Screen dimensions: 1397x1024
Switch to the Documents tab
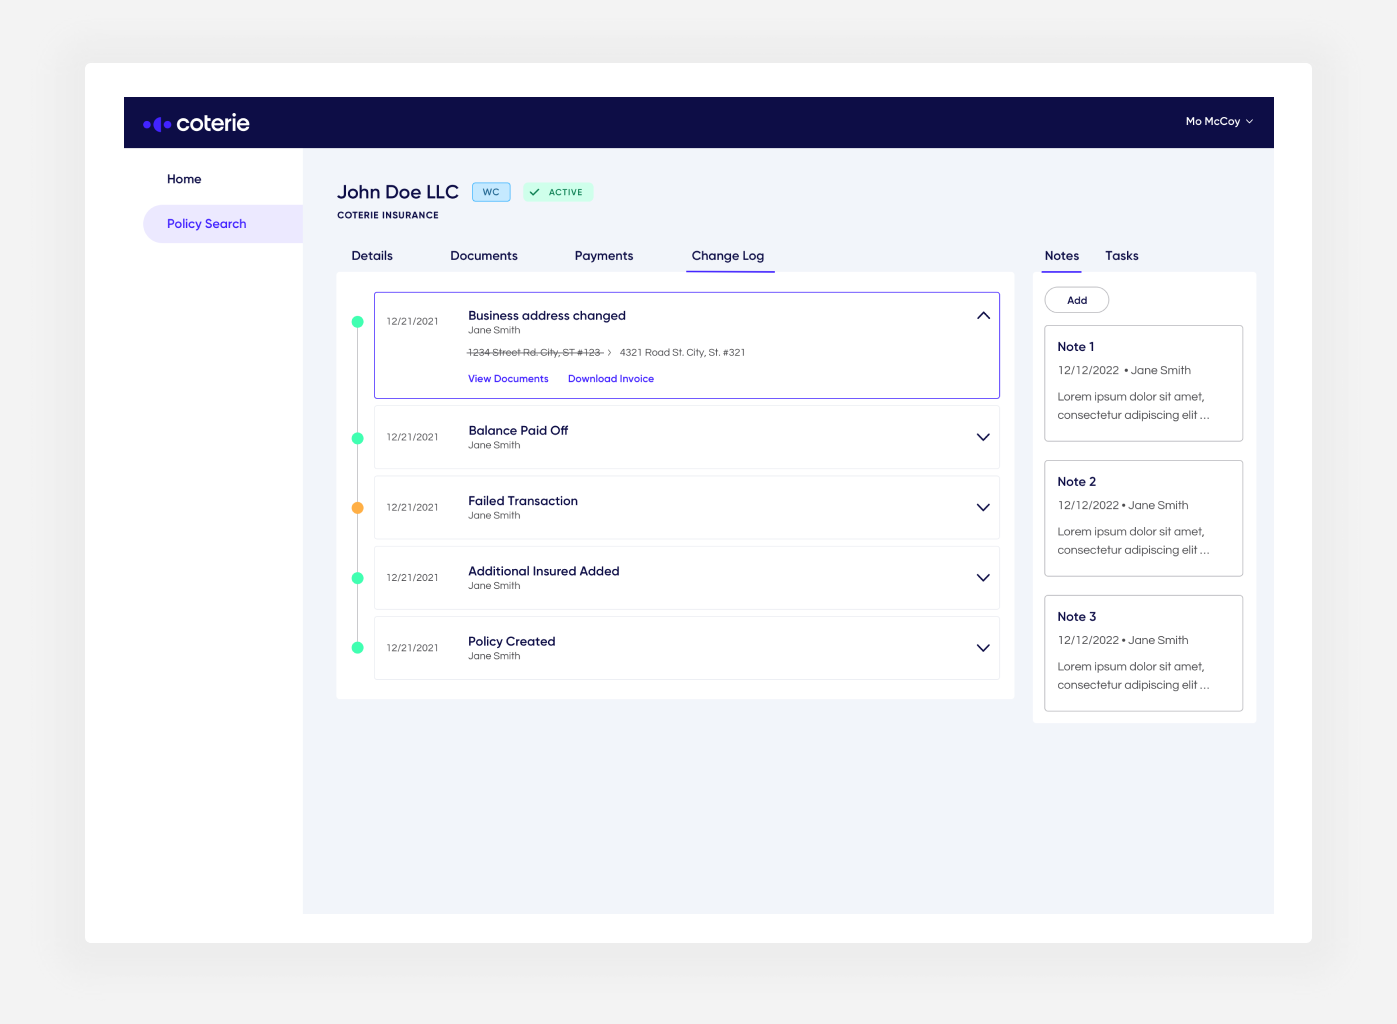[484, 256]
